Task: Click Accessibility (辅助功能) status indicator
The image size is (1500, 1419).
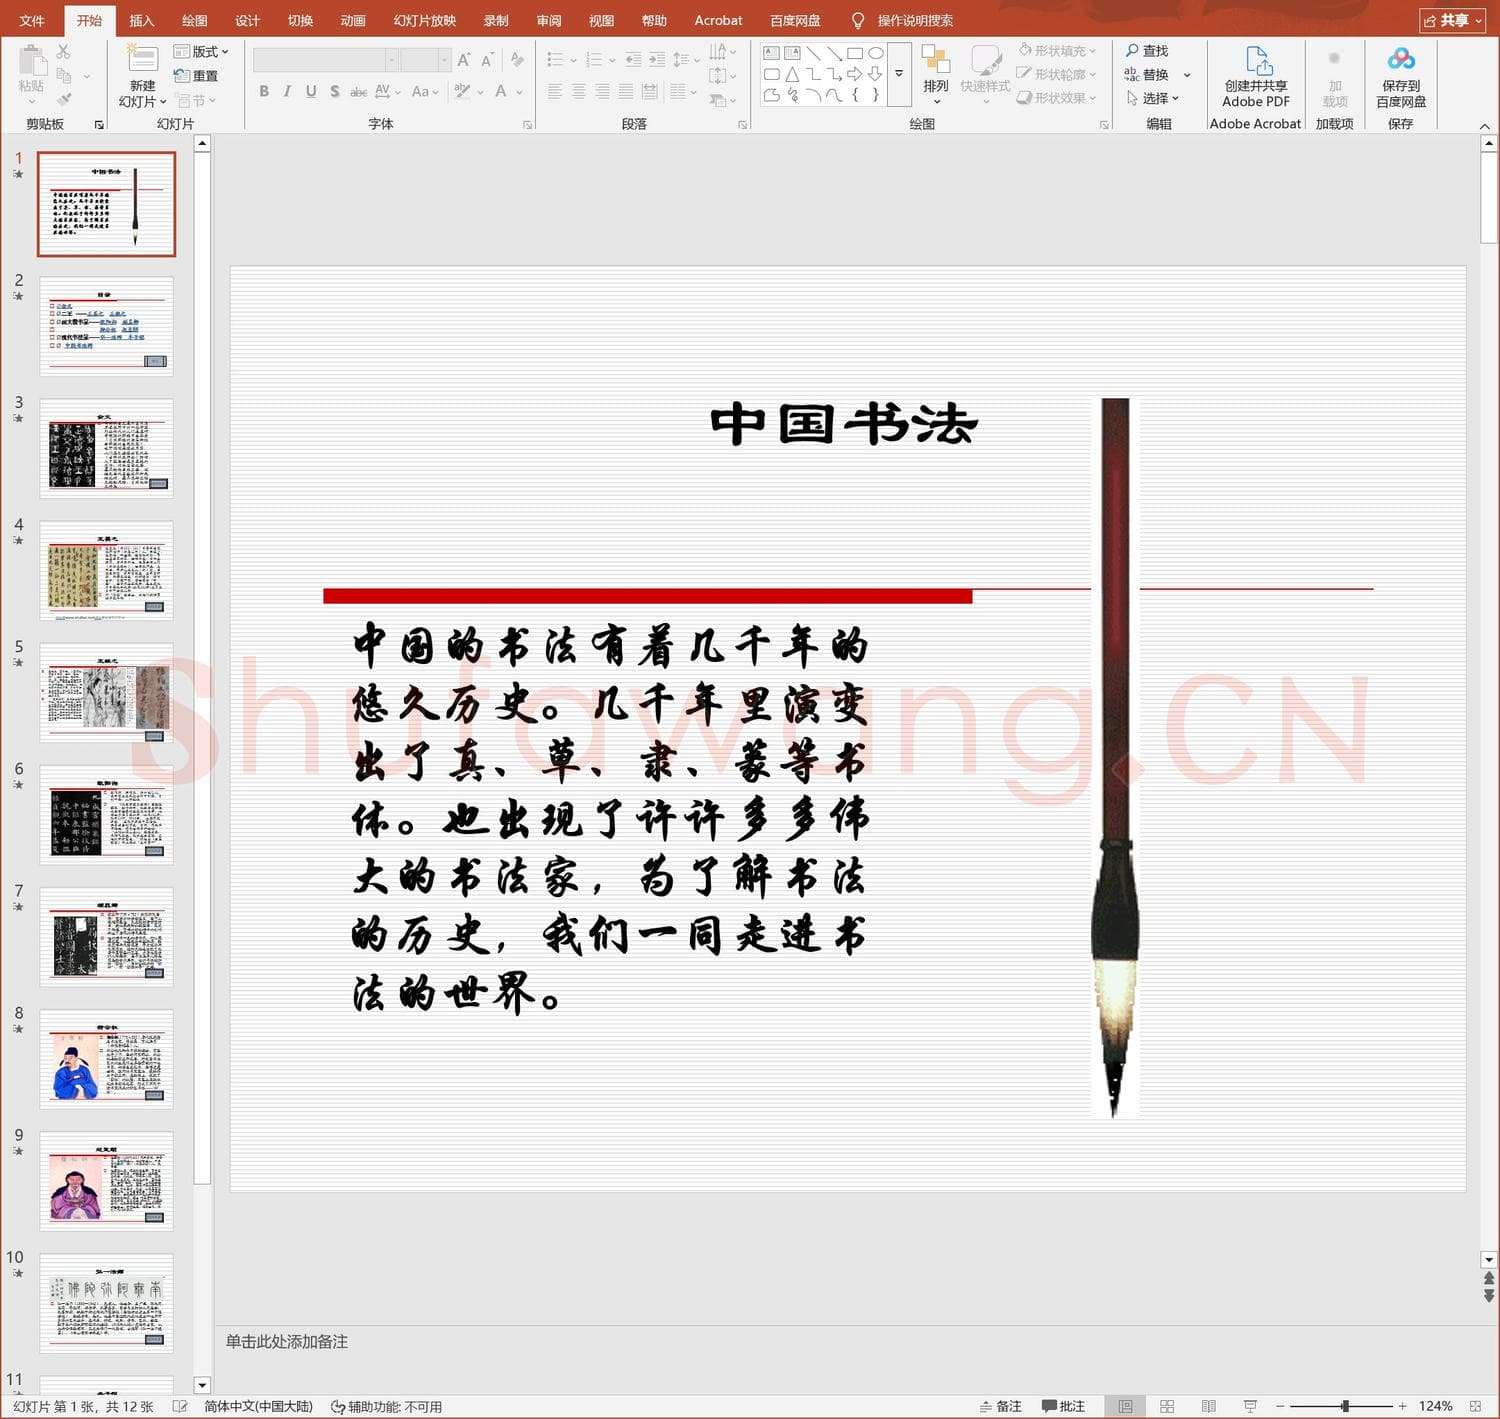Action: click(386, 1406)
